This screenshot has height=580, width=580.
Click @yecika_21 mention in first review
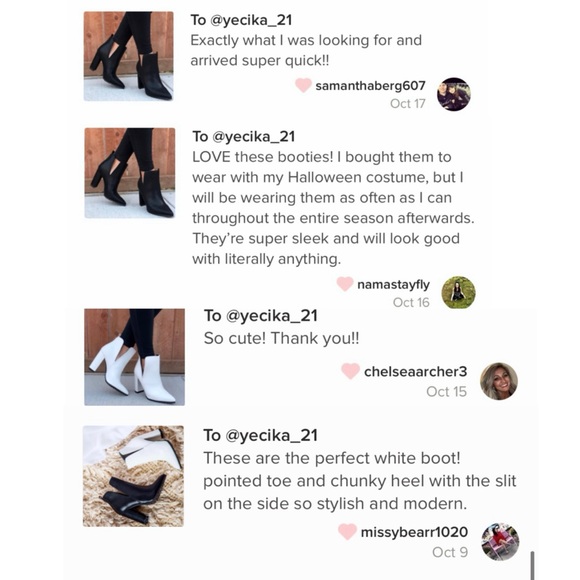251,20
